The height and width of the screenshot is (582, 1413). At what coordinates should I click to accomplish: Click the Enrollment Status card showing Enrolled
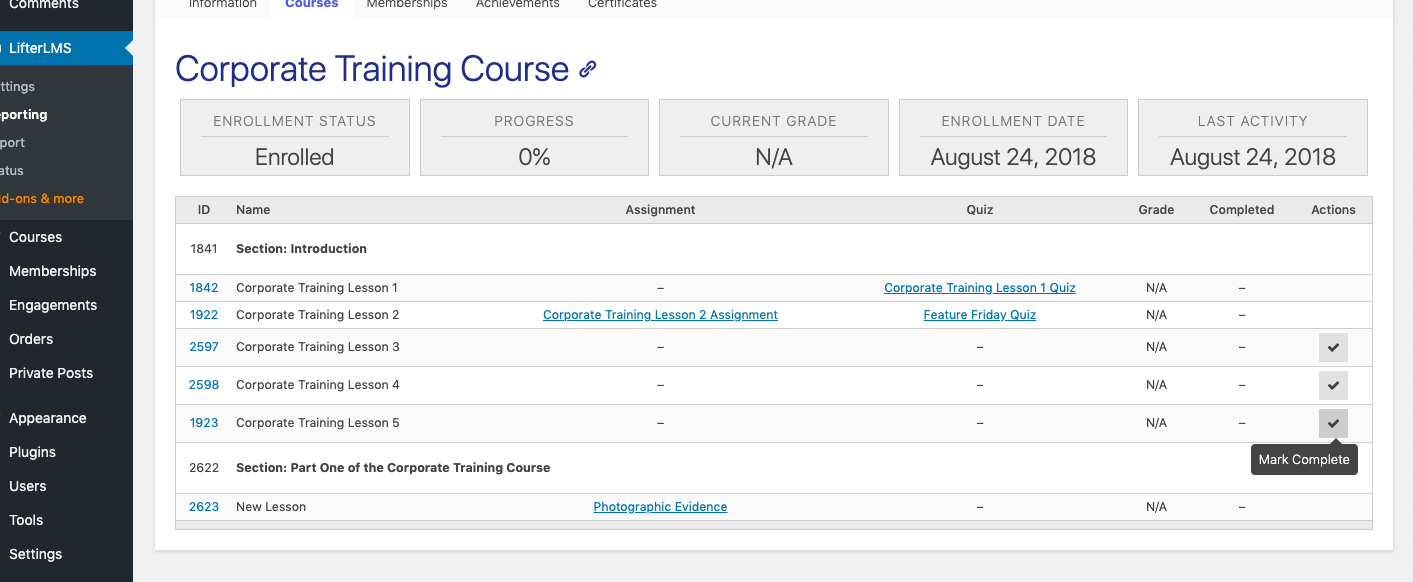point(295,138)
